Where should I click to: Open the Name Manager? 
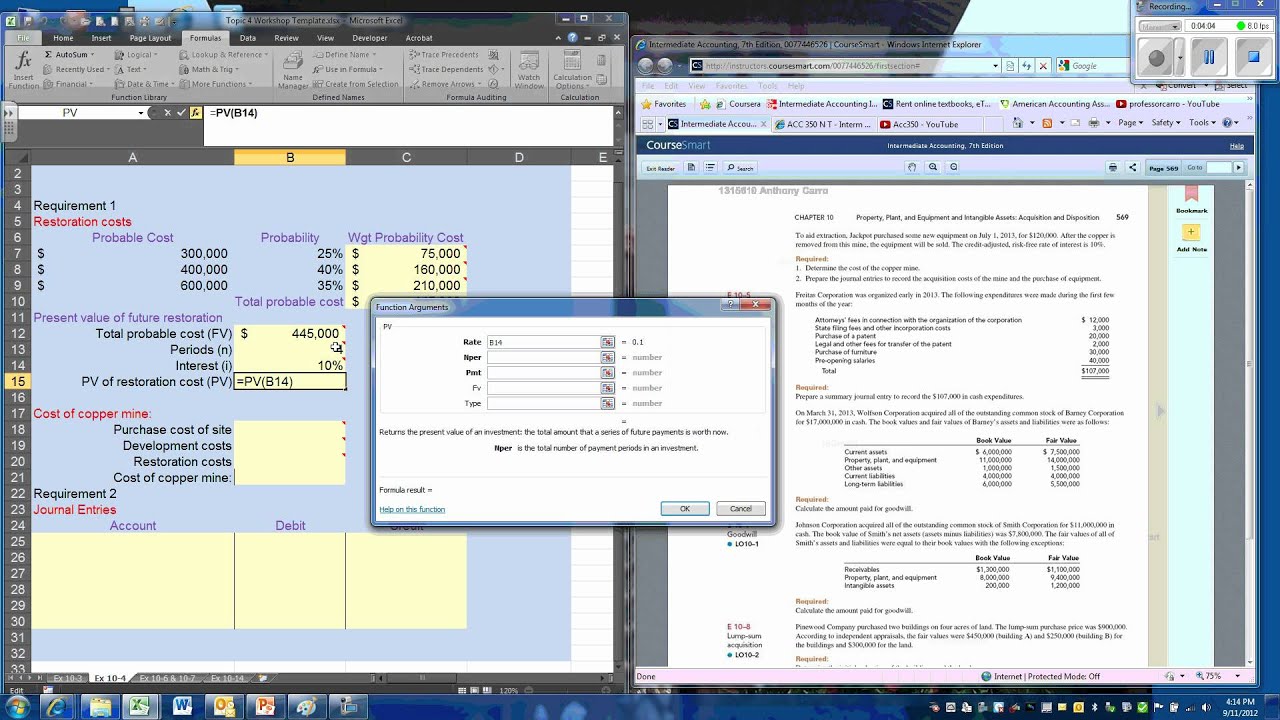(293, 70)
